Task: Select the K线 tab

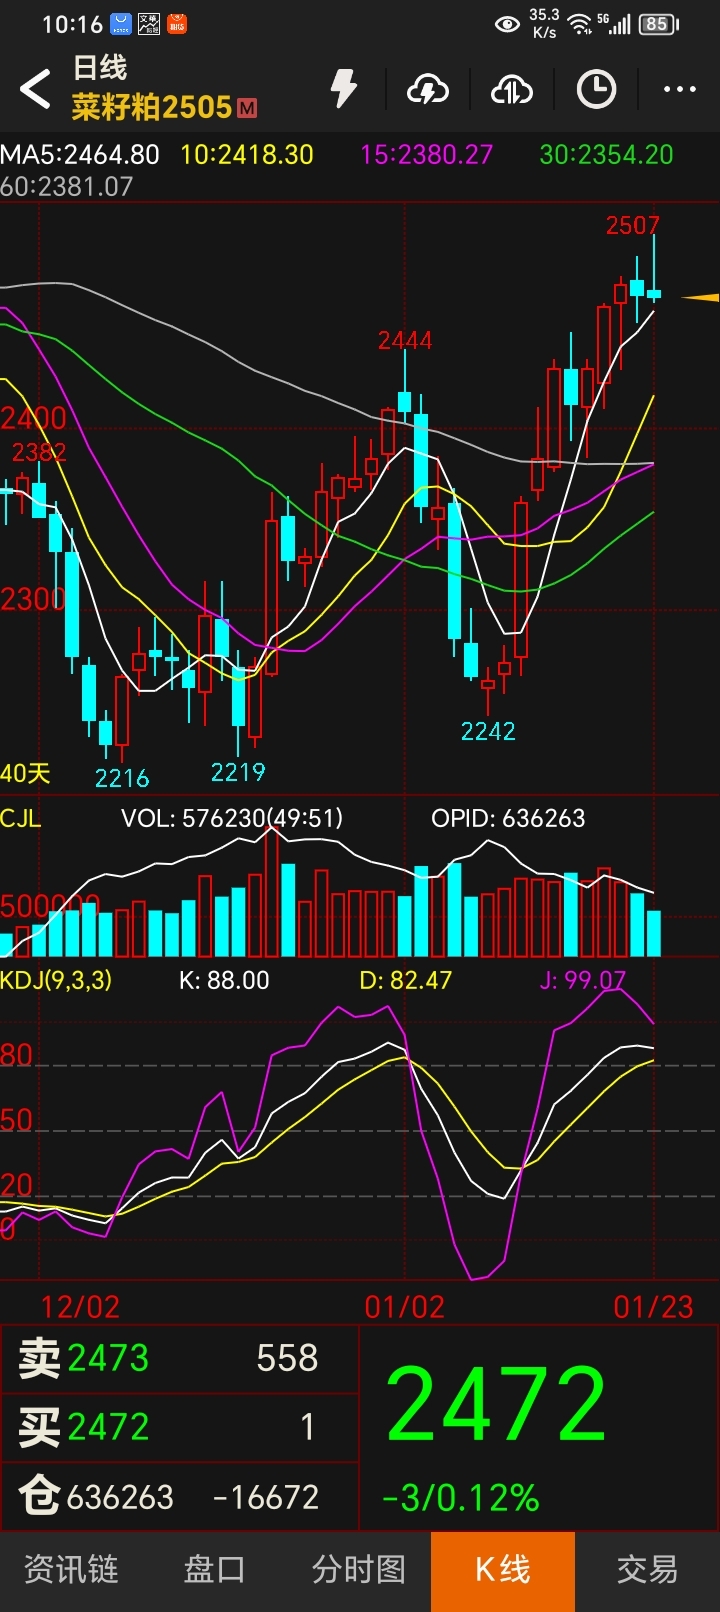Action: point(503,1570)
